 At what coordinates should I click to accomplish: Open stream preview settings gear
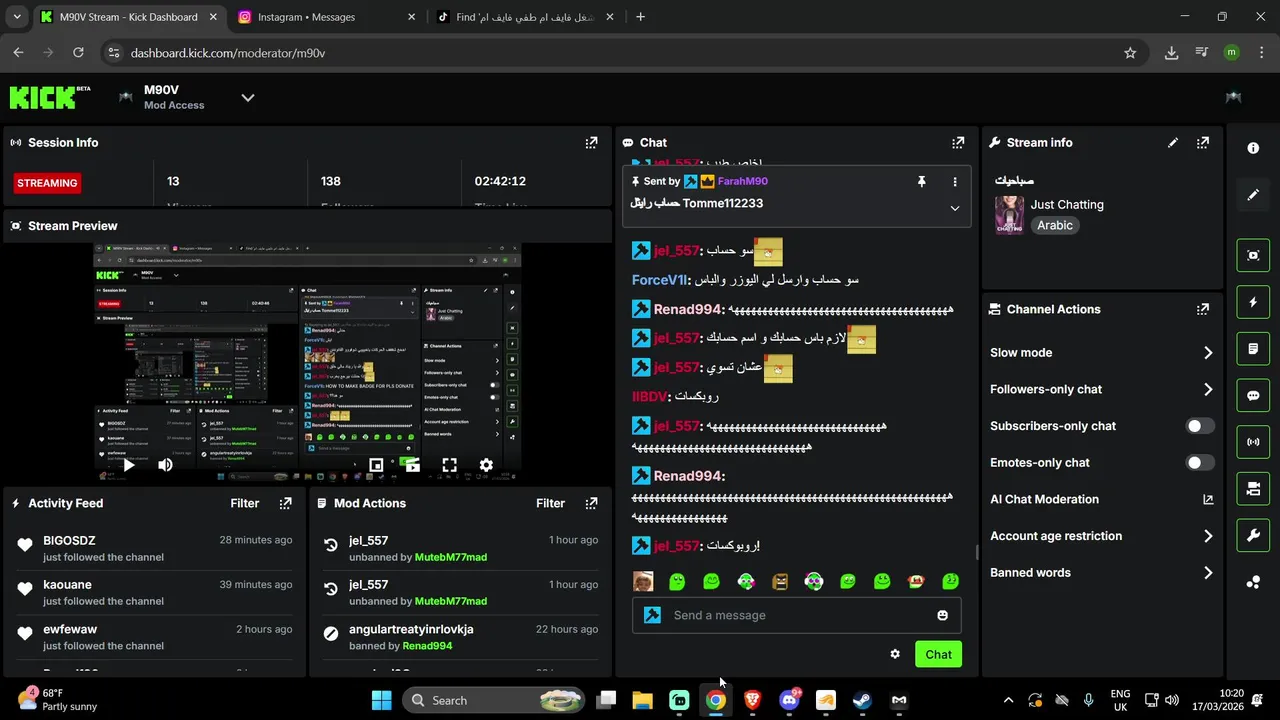tap(486, 465)
